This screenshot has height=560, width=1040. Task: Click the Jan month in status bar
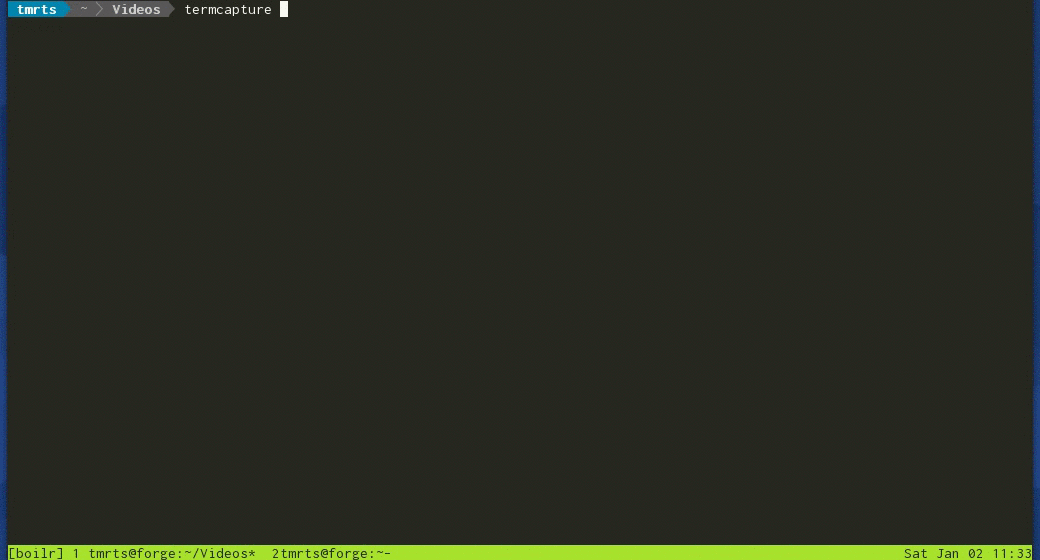948,553
